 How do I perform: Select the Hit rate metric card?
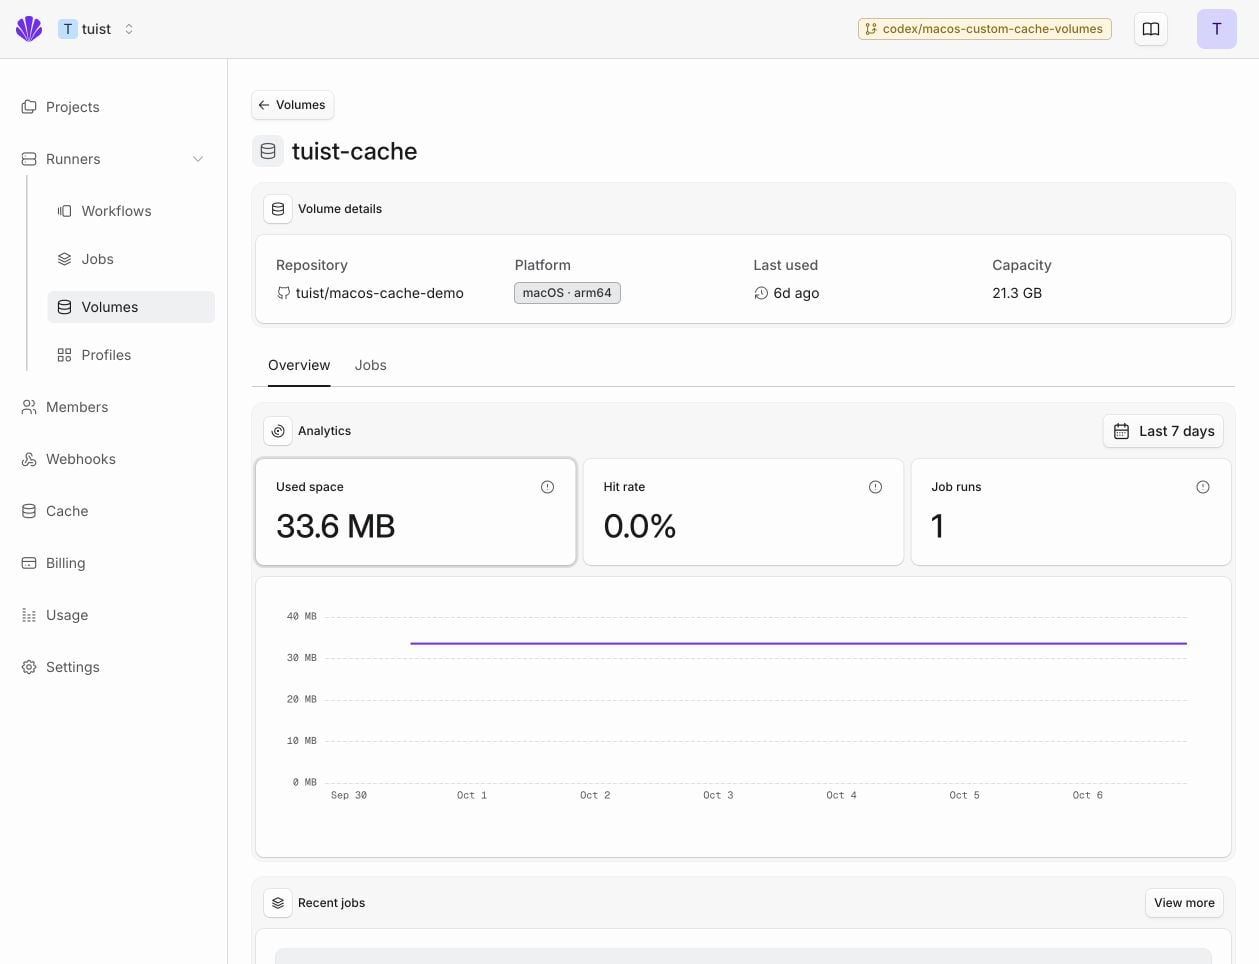pos(743,512)
